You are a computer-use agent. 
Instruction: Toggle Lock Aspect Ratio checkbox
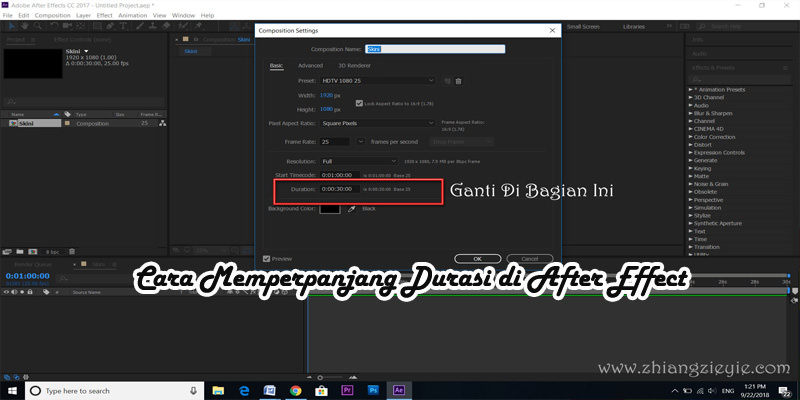[359, 103]
